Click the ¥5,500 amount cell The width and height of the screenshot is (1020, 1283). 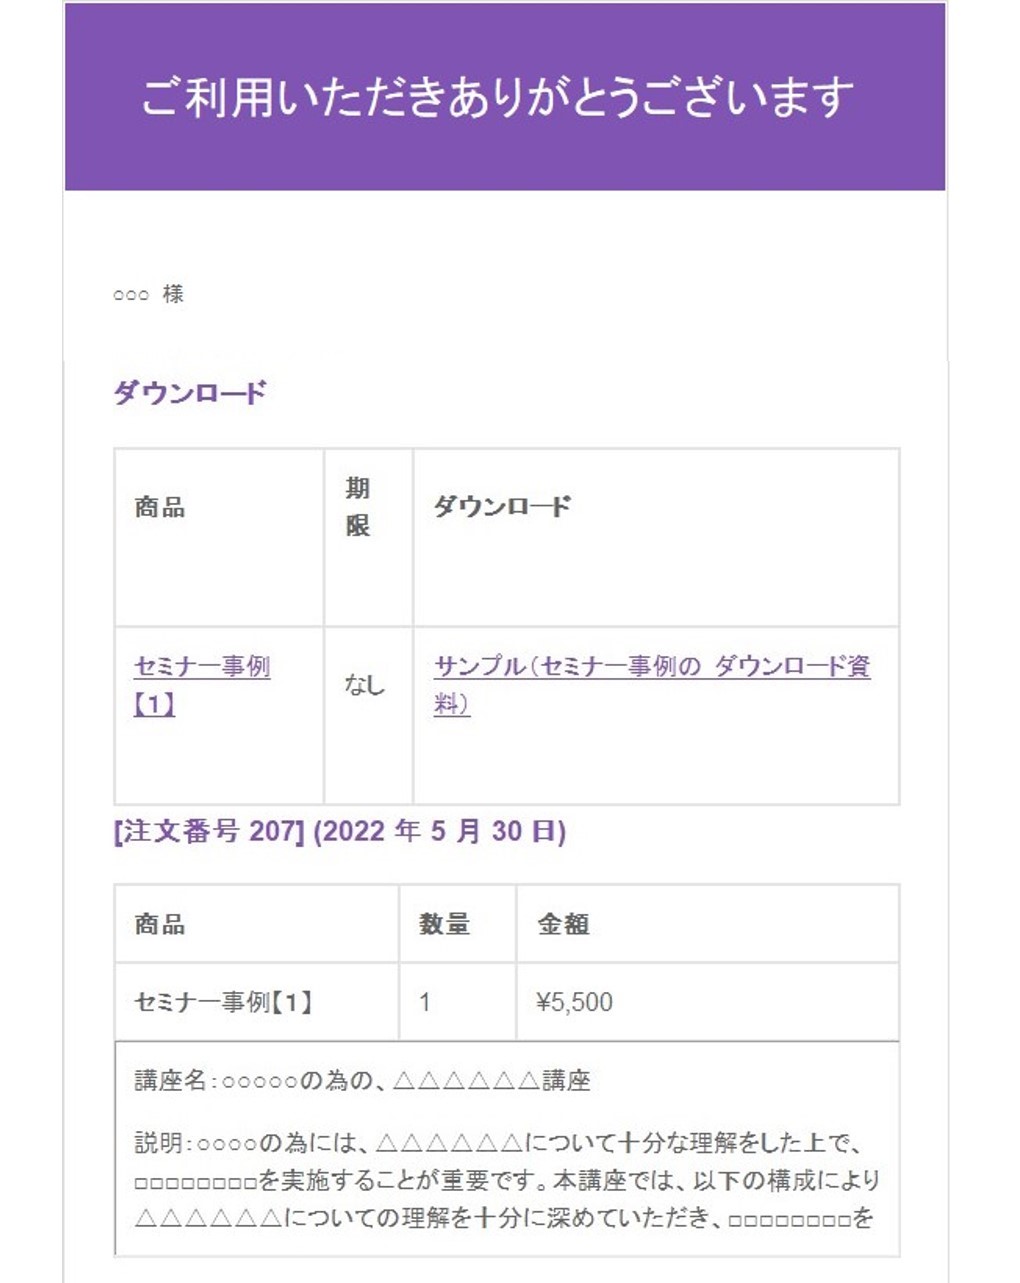pyautogui.click(x=575, y=1002)
